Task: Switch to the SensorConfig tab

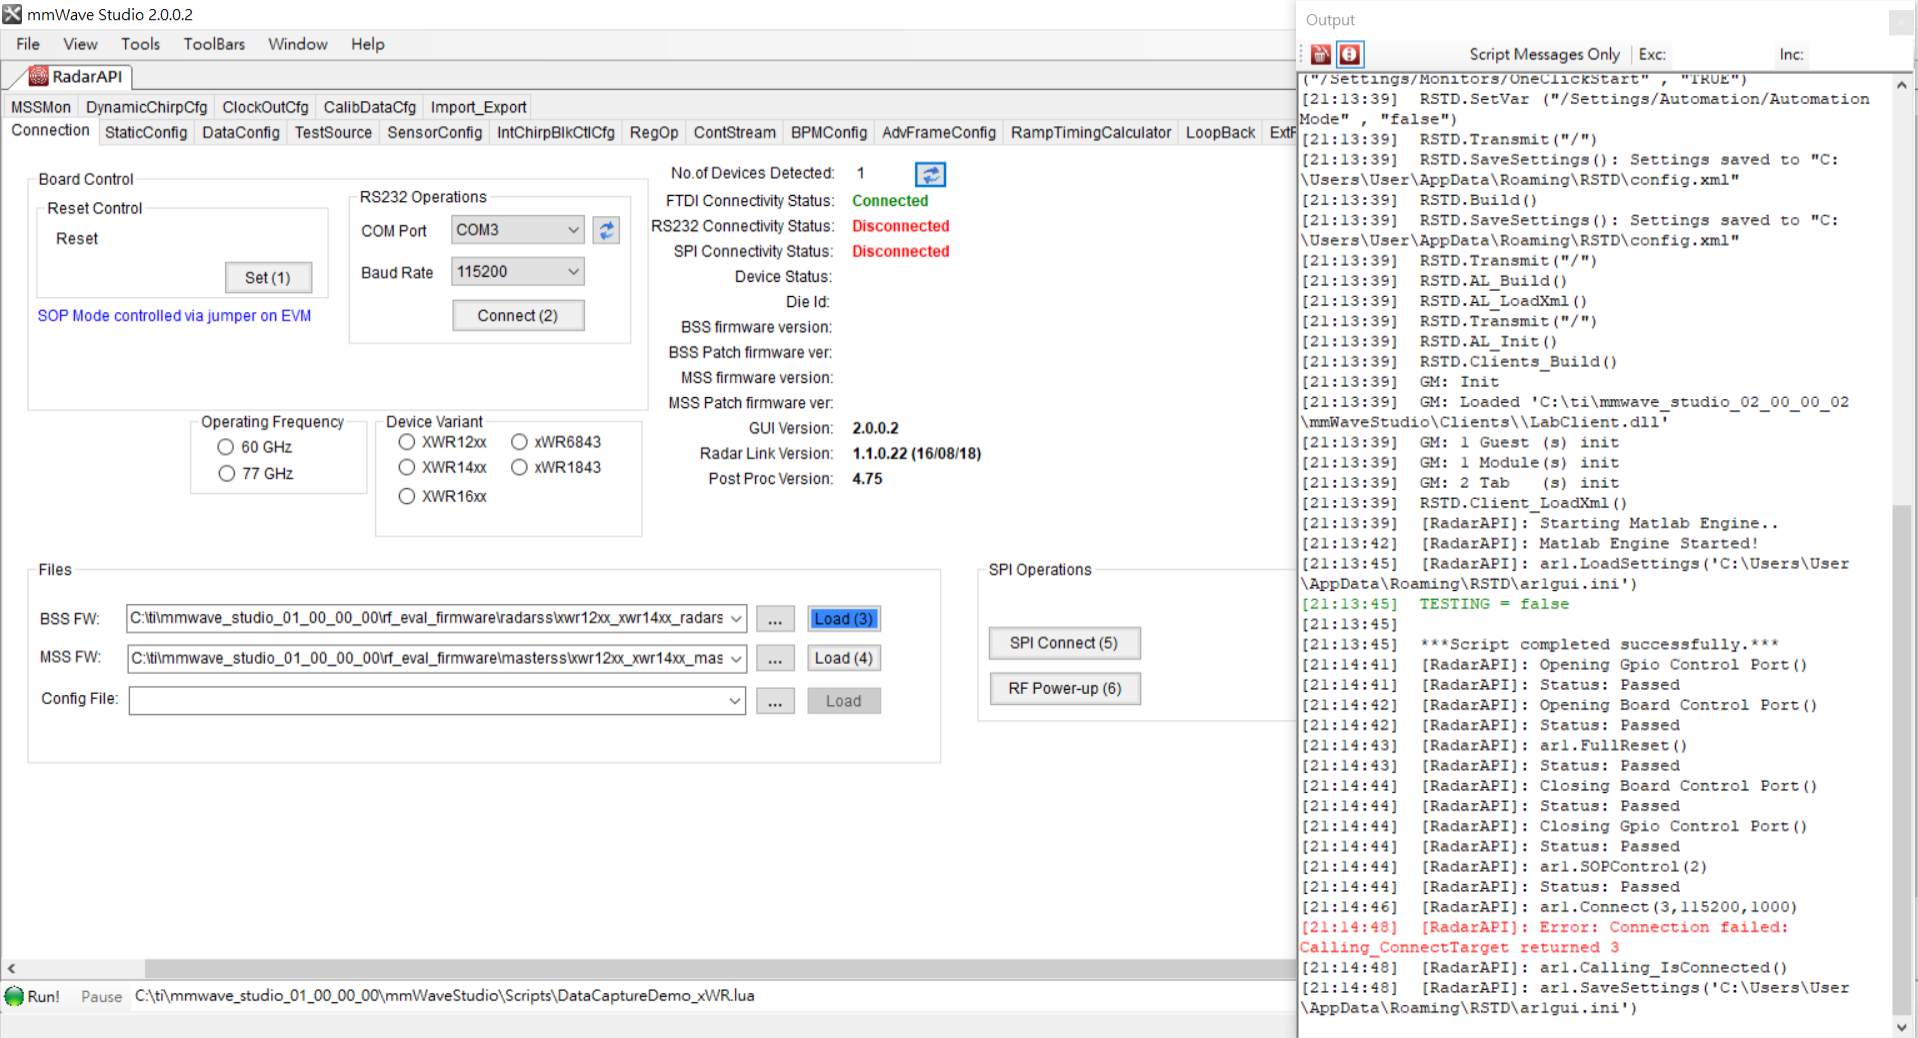Action: point(435,133)
